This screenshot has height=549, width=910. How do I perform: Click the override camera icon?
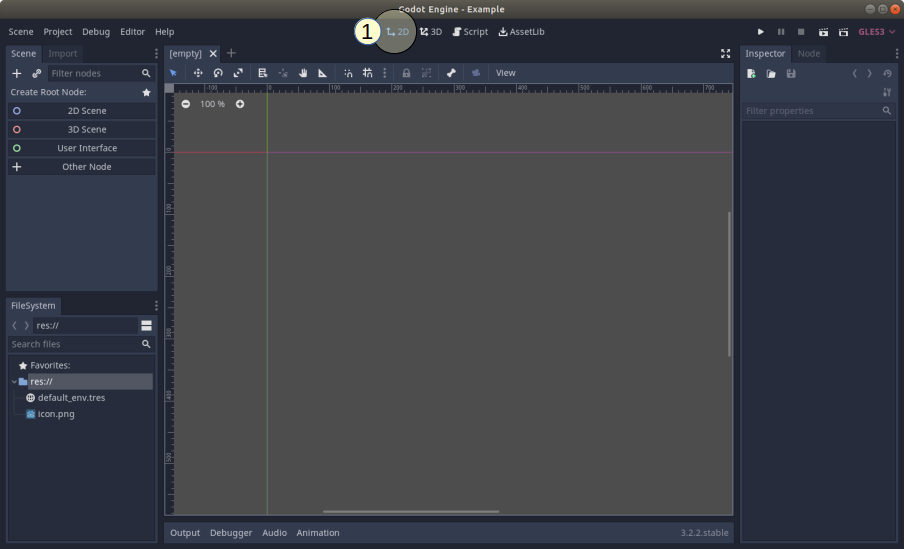[x=476, y=73]
